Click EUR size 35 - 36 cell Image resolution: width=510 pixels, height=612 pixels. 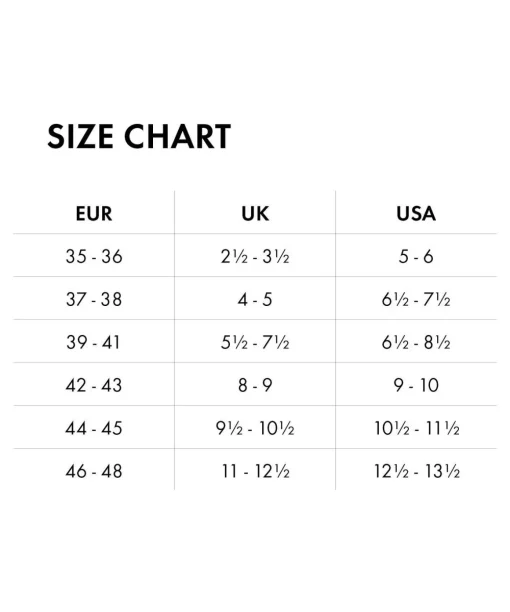tap(94, 256)
